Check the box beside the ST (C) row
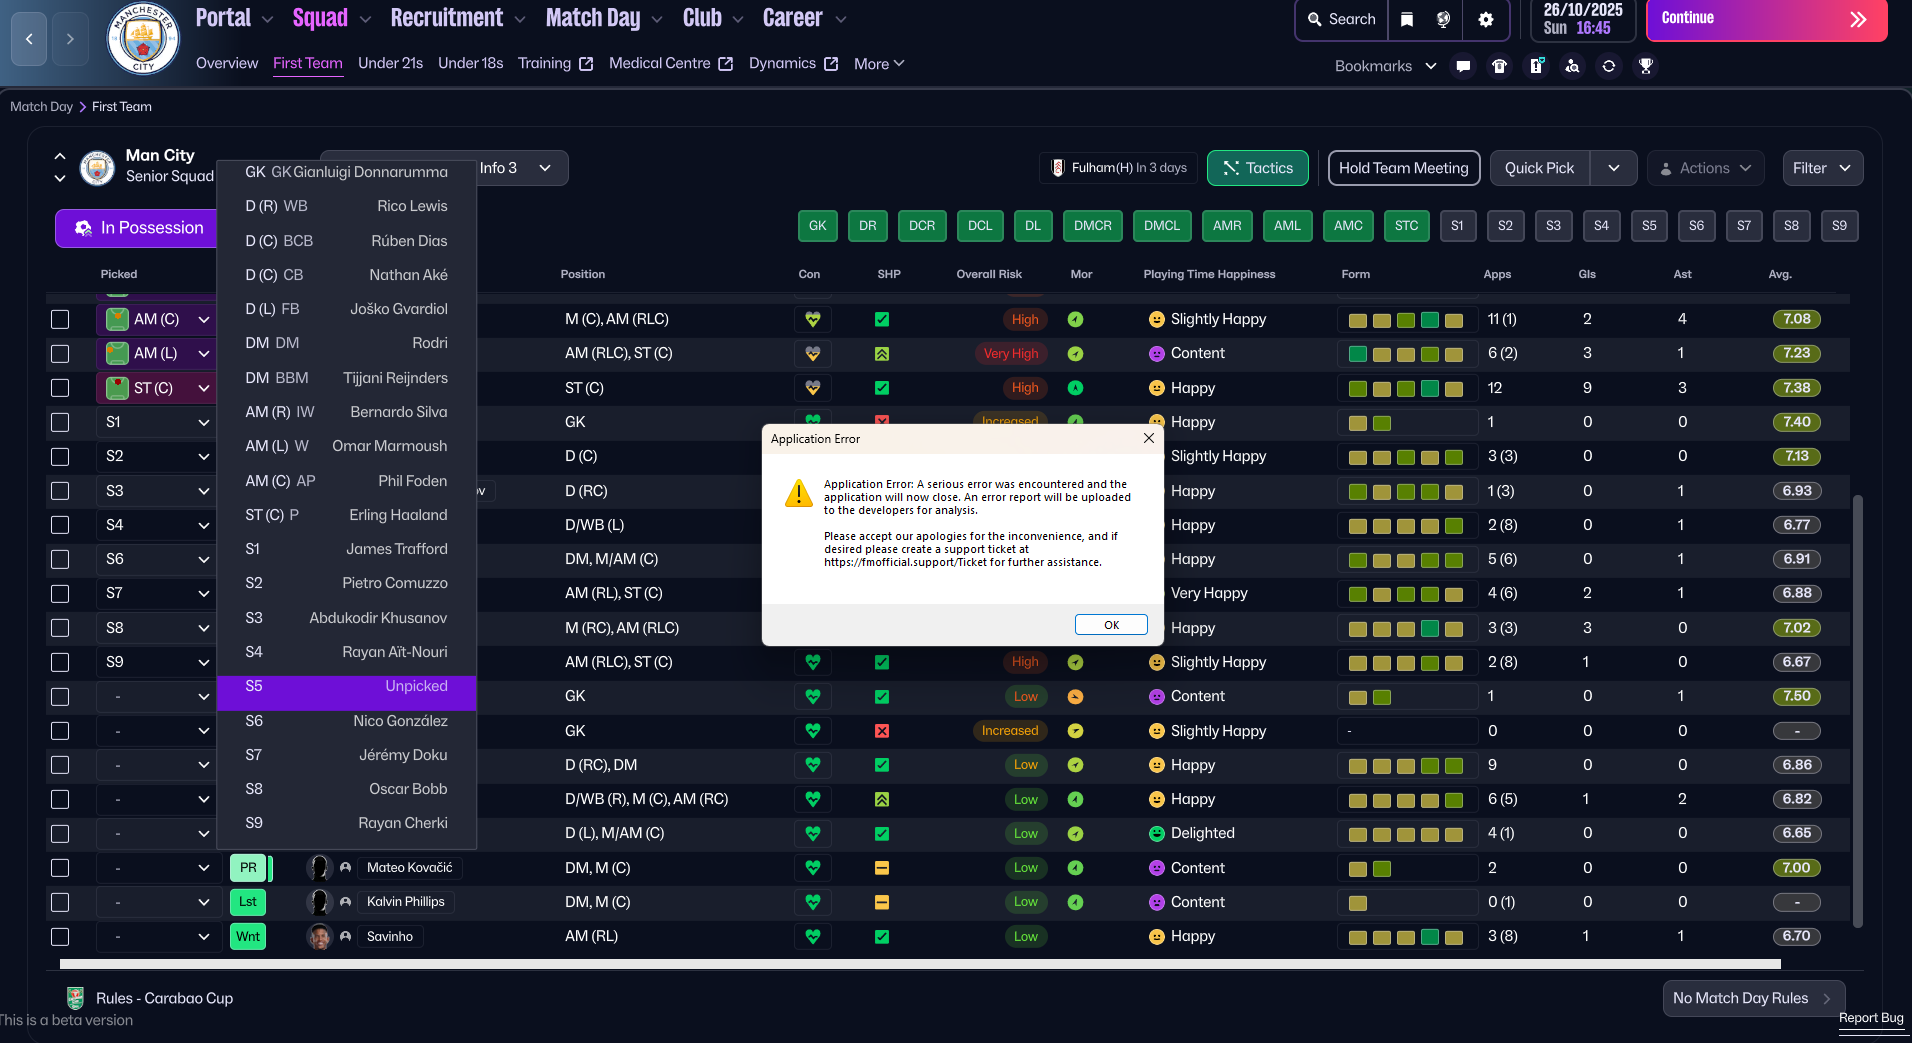This screenshot has height=1043, width=1912. pos(60,388)
